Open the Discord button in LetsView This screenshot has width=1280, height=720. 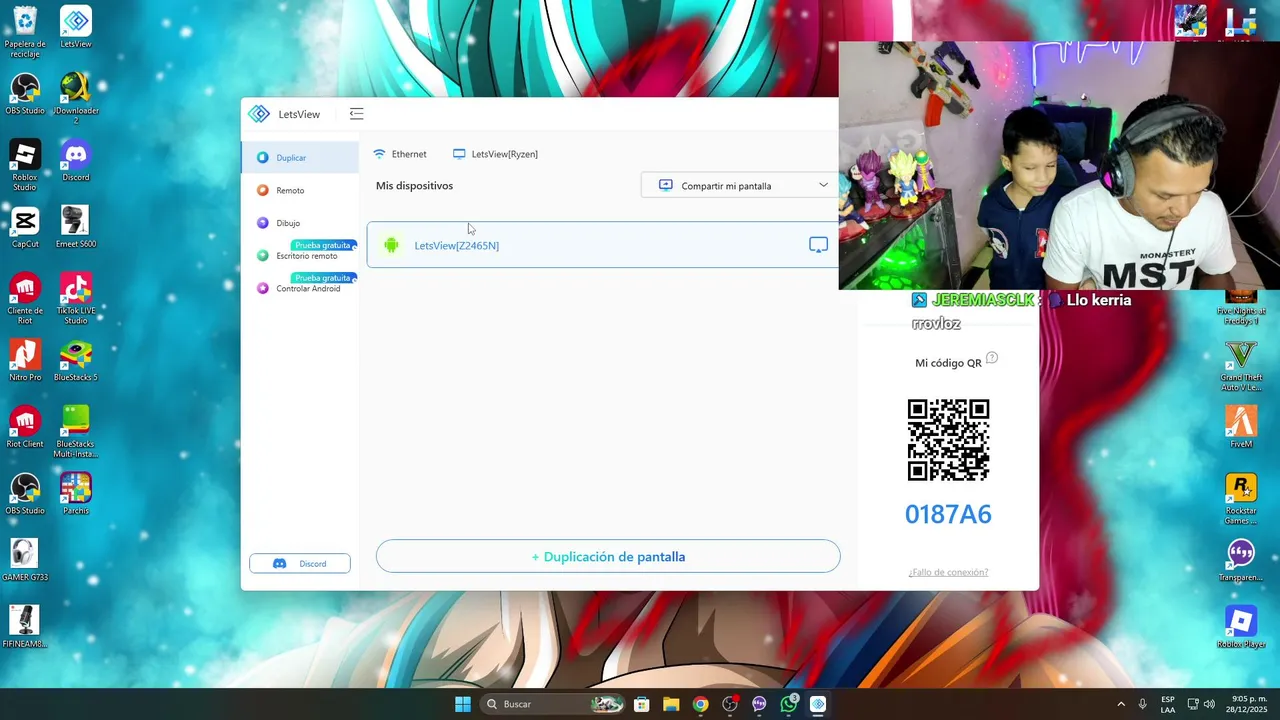pos(300,563)
